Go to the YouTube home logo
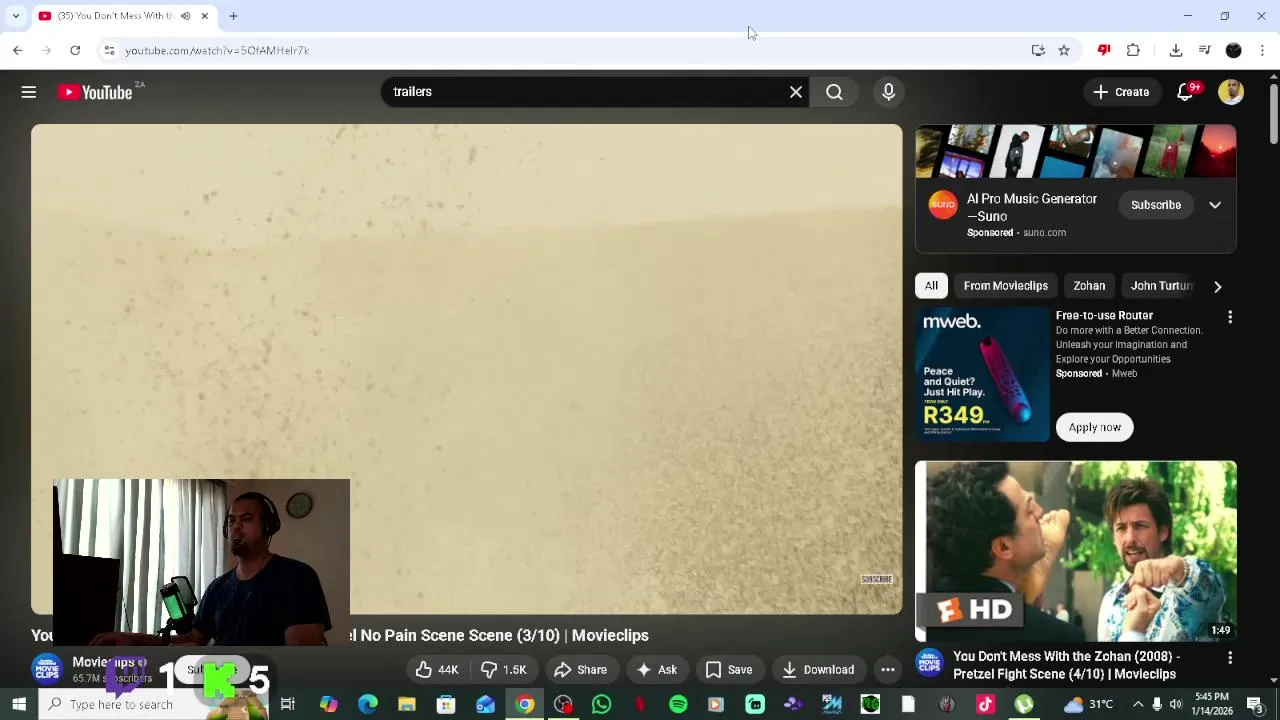1280x720 pixels. (x=95, y=92)
